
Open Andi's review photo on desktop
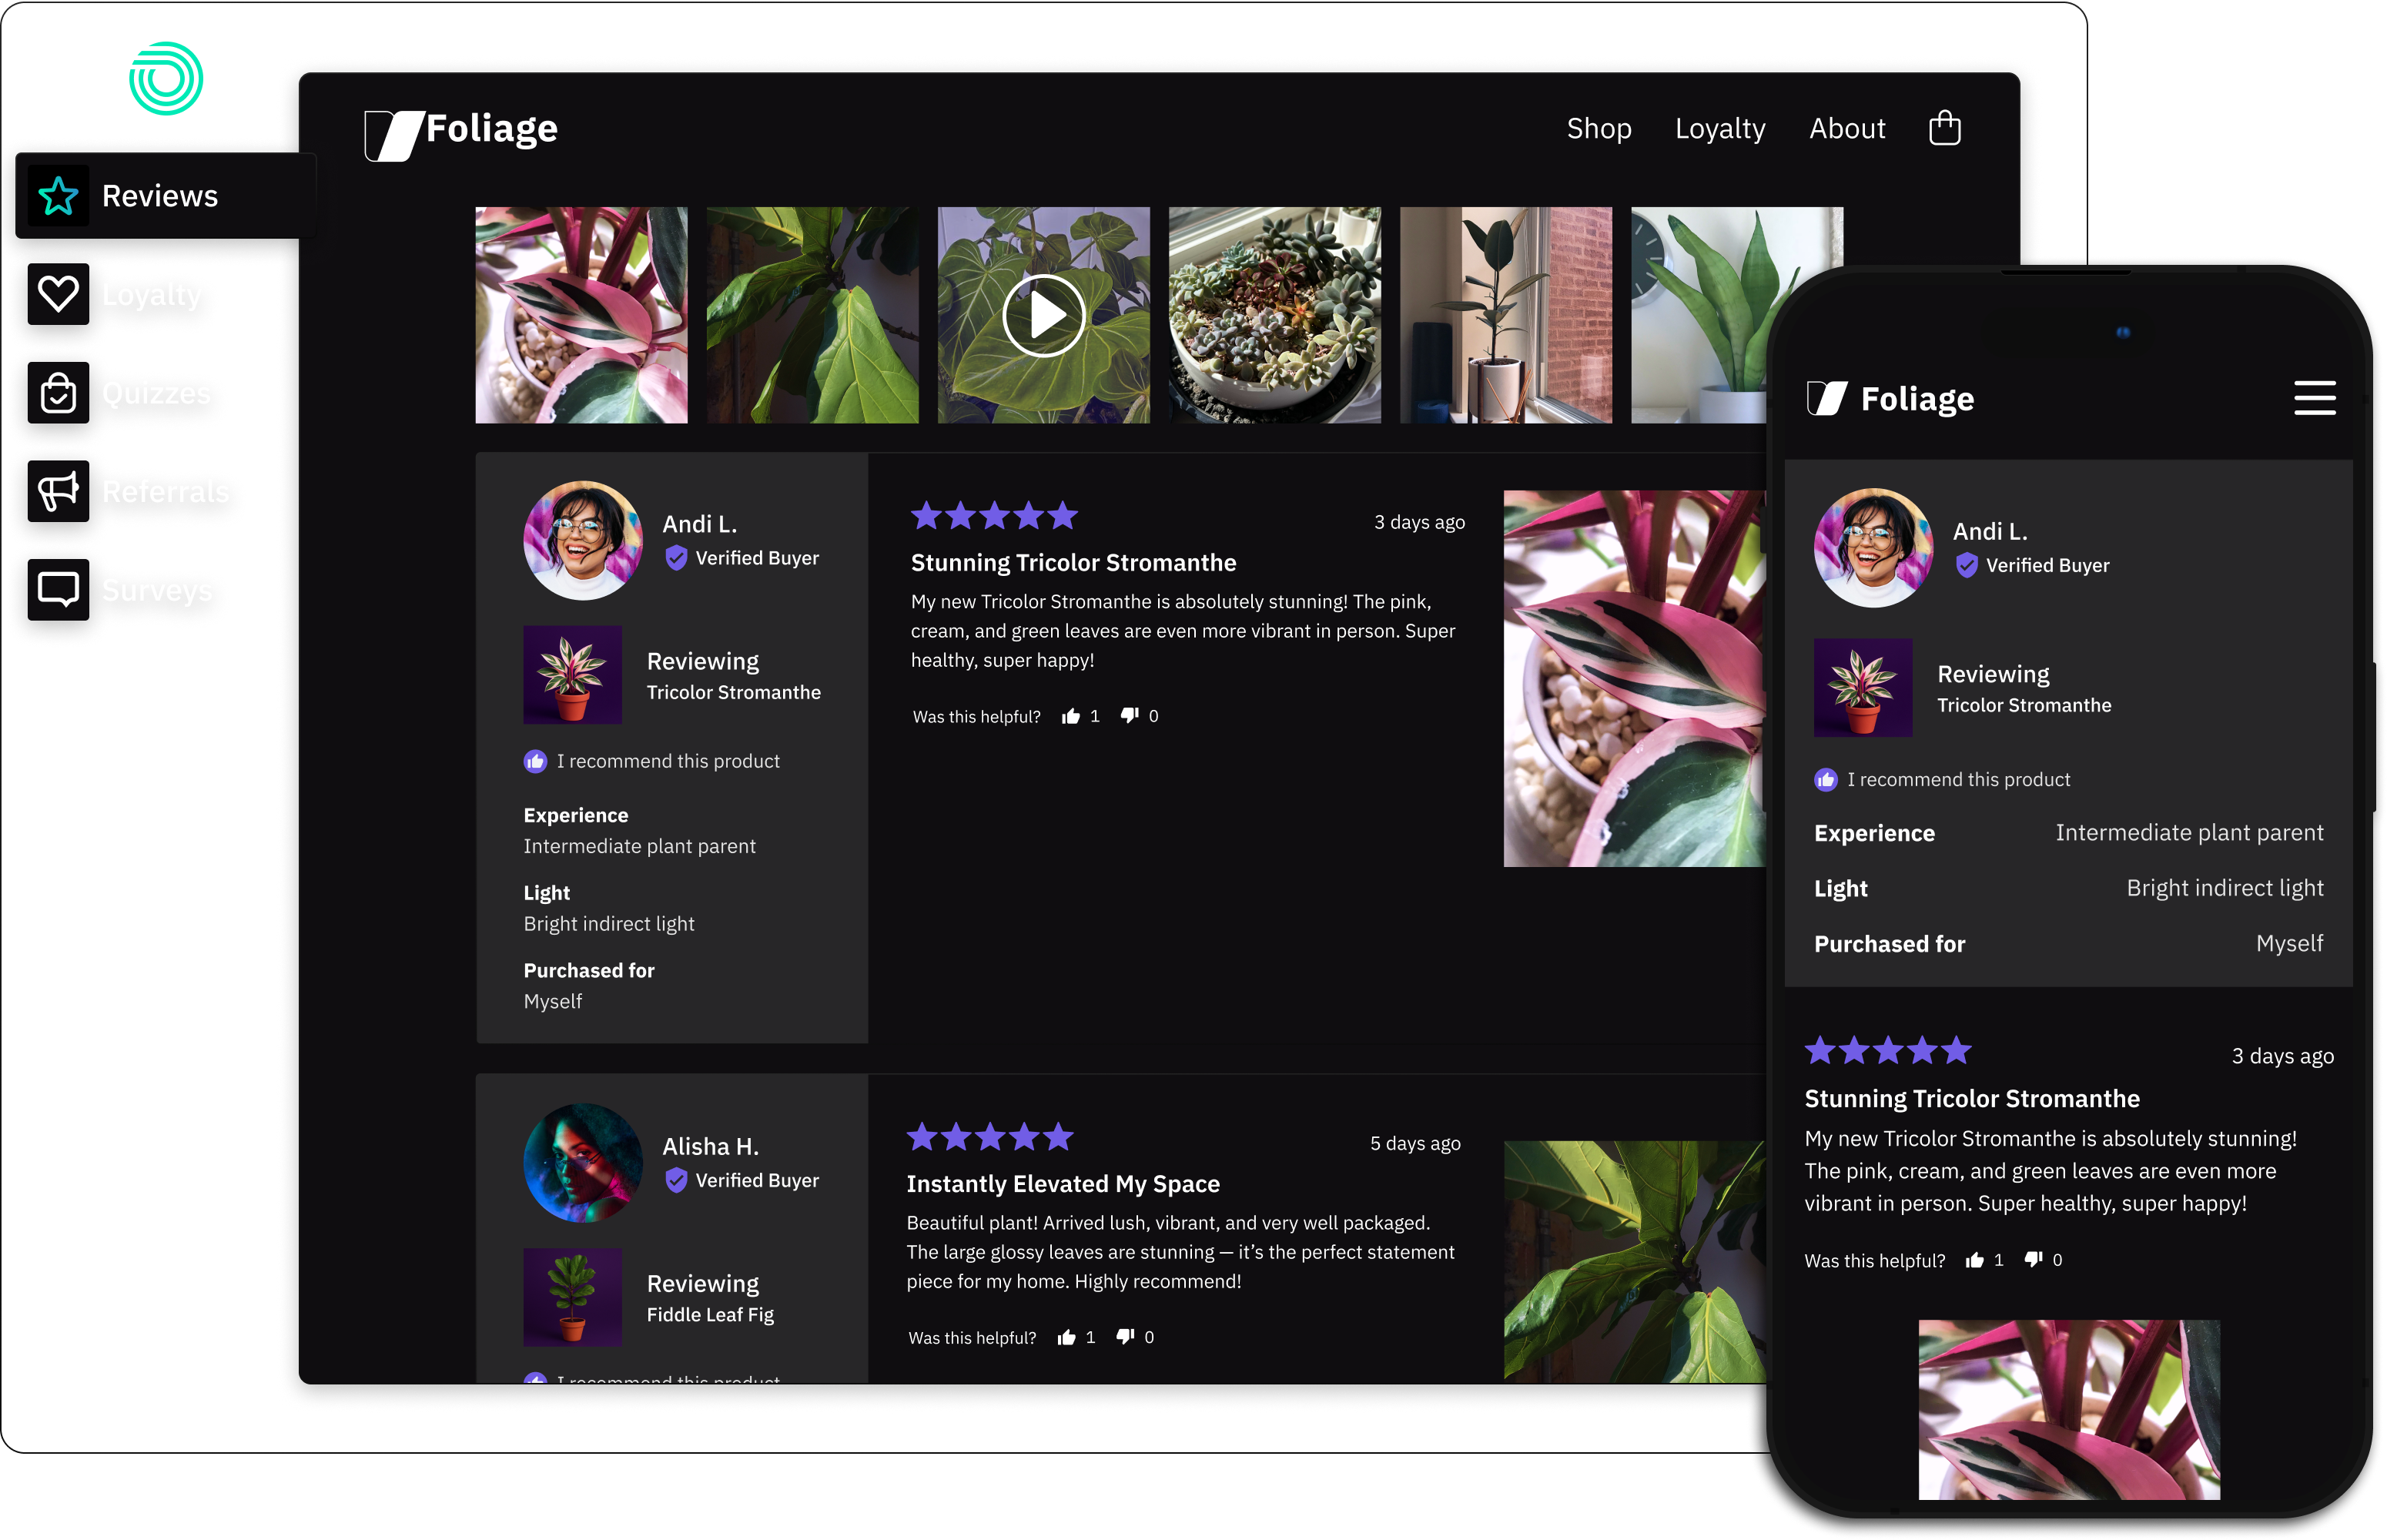pos(1635,678)
